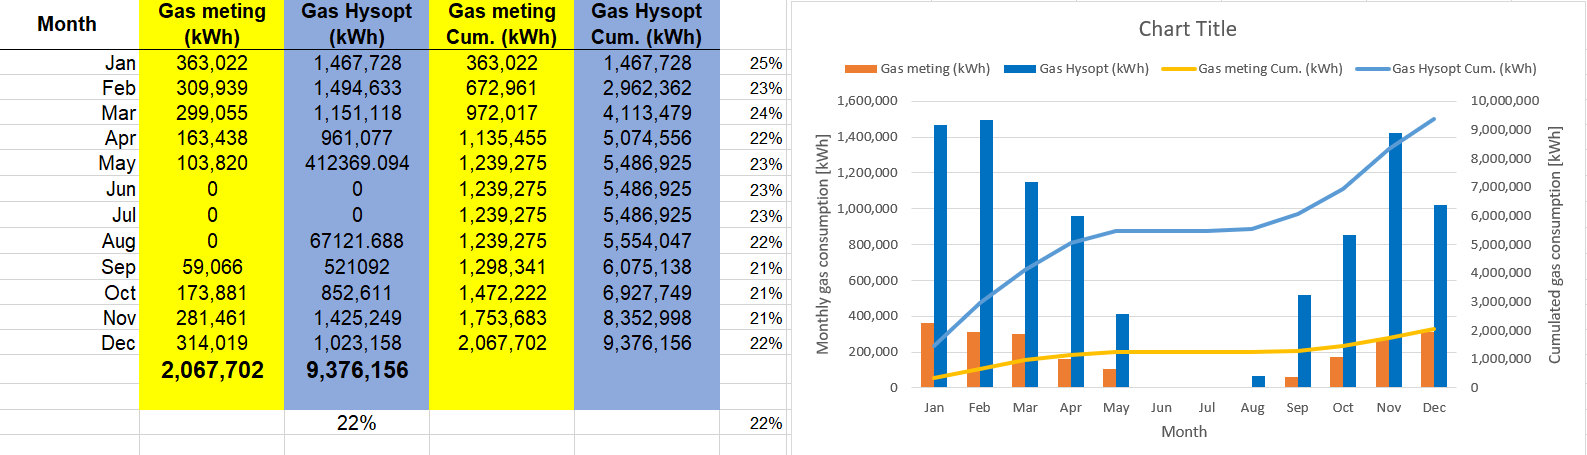Viewport: 1587px width, 455px height.
Task: Select the Gas Hysopt Cum. (kWh) header cell
Action: (647, 24)
